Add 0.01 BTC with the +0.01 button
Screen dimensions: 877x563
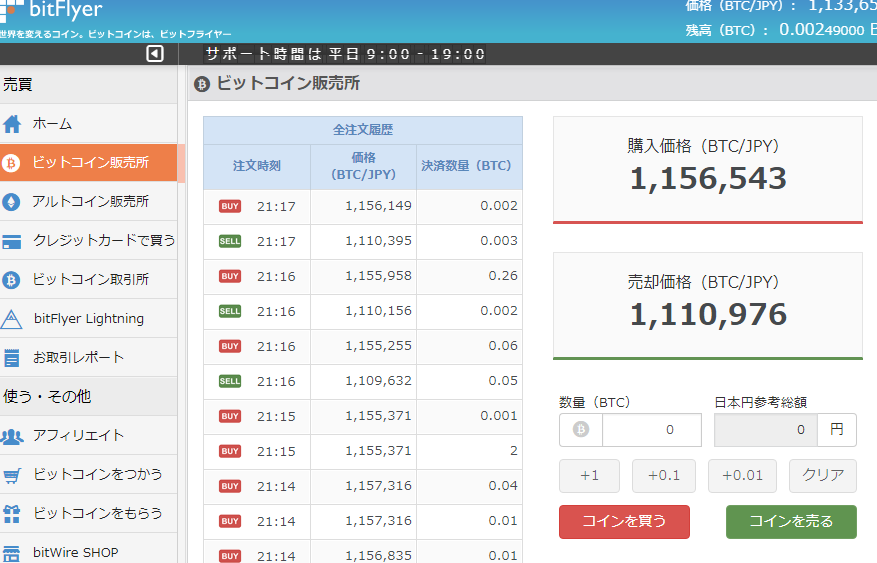point(742,476)
